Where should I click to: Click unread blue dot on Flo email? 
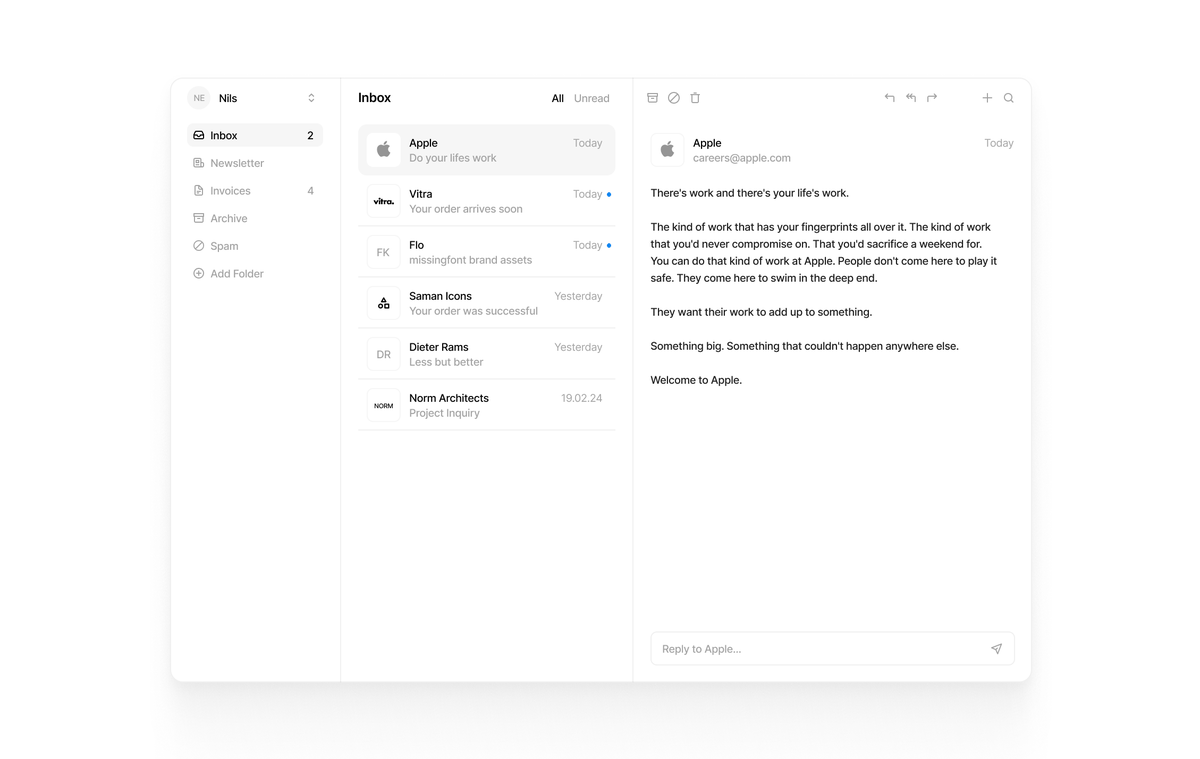pyautogui.click(x=609, y=245)
